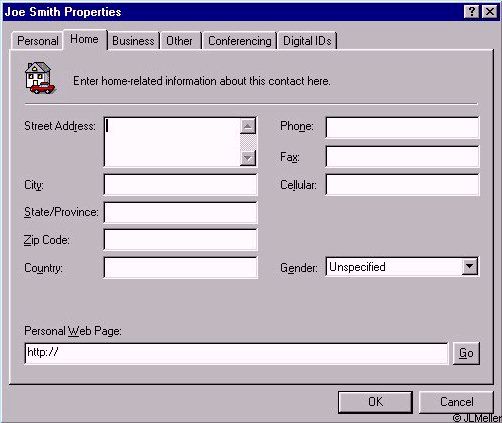Click the OK button
502x423 pixels.
pos(375,402)
